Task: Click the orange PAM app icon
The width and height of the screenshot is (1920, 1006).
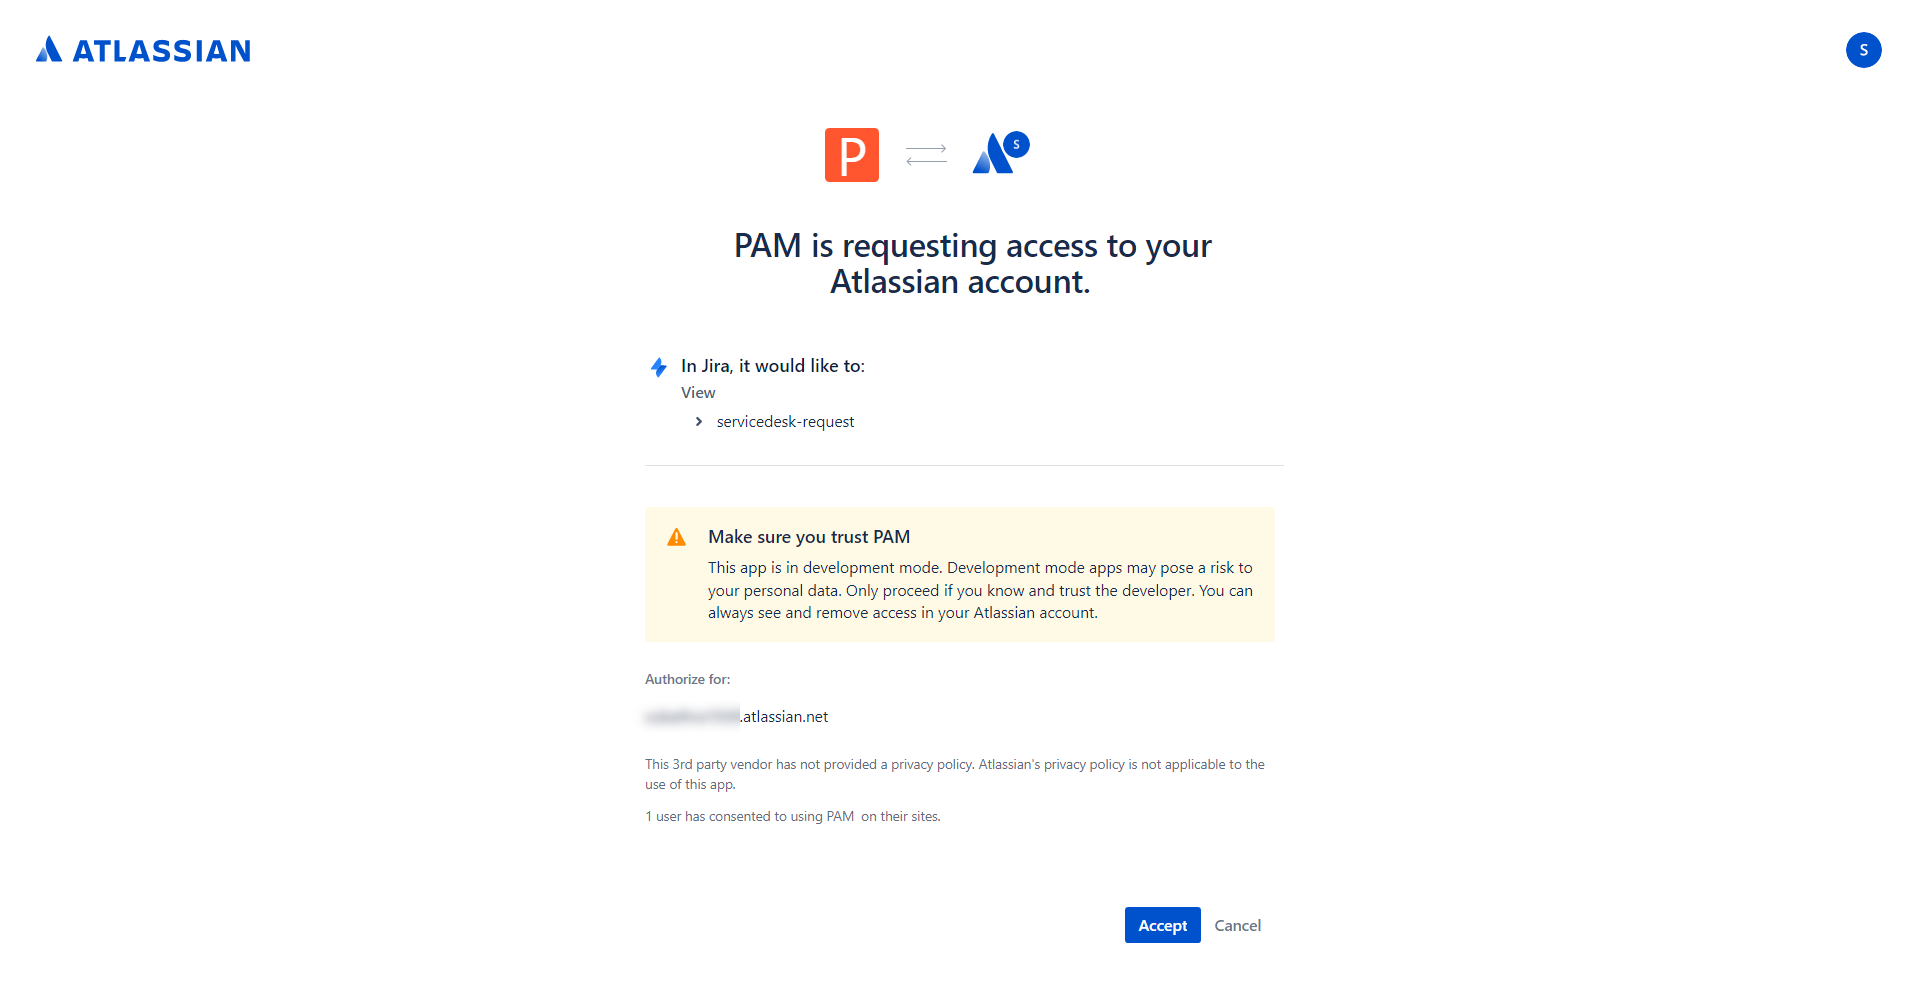Action: coord(851,155)
